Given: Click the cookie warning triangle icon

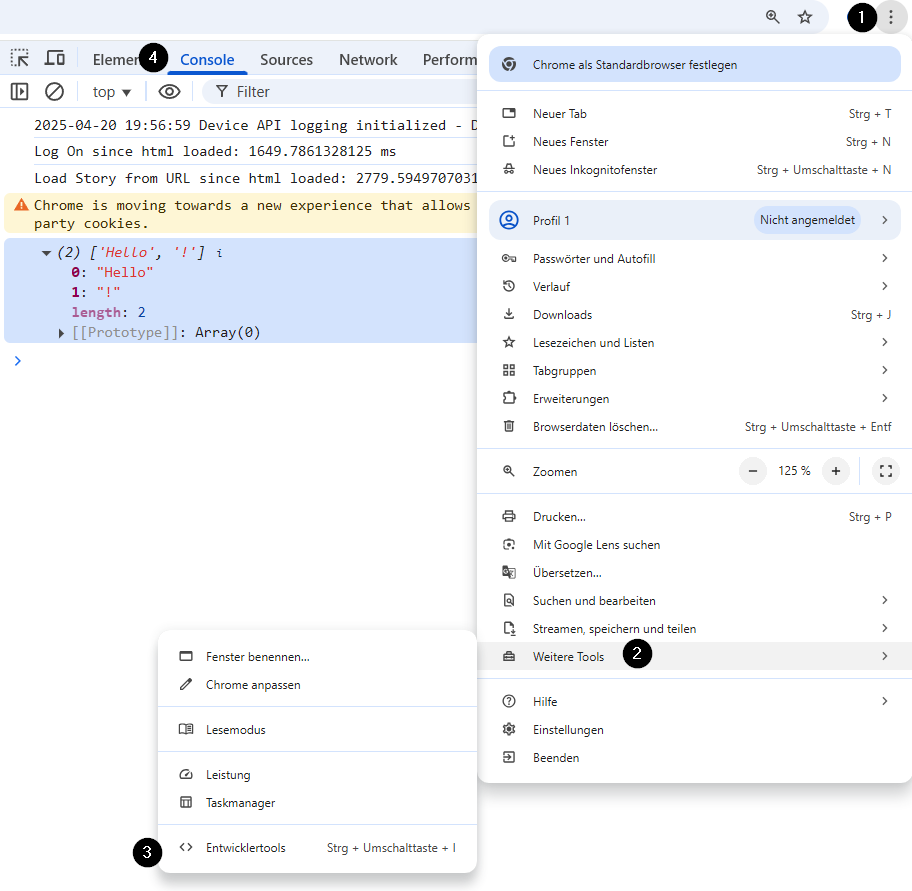Looking at the screenshot, I should coord(22,205).
